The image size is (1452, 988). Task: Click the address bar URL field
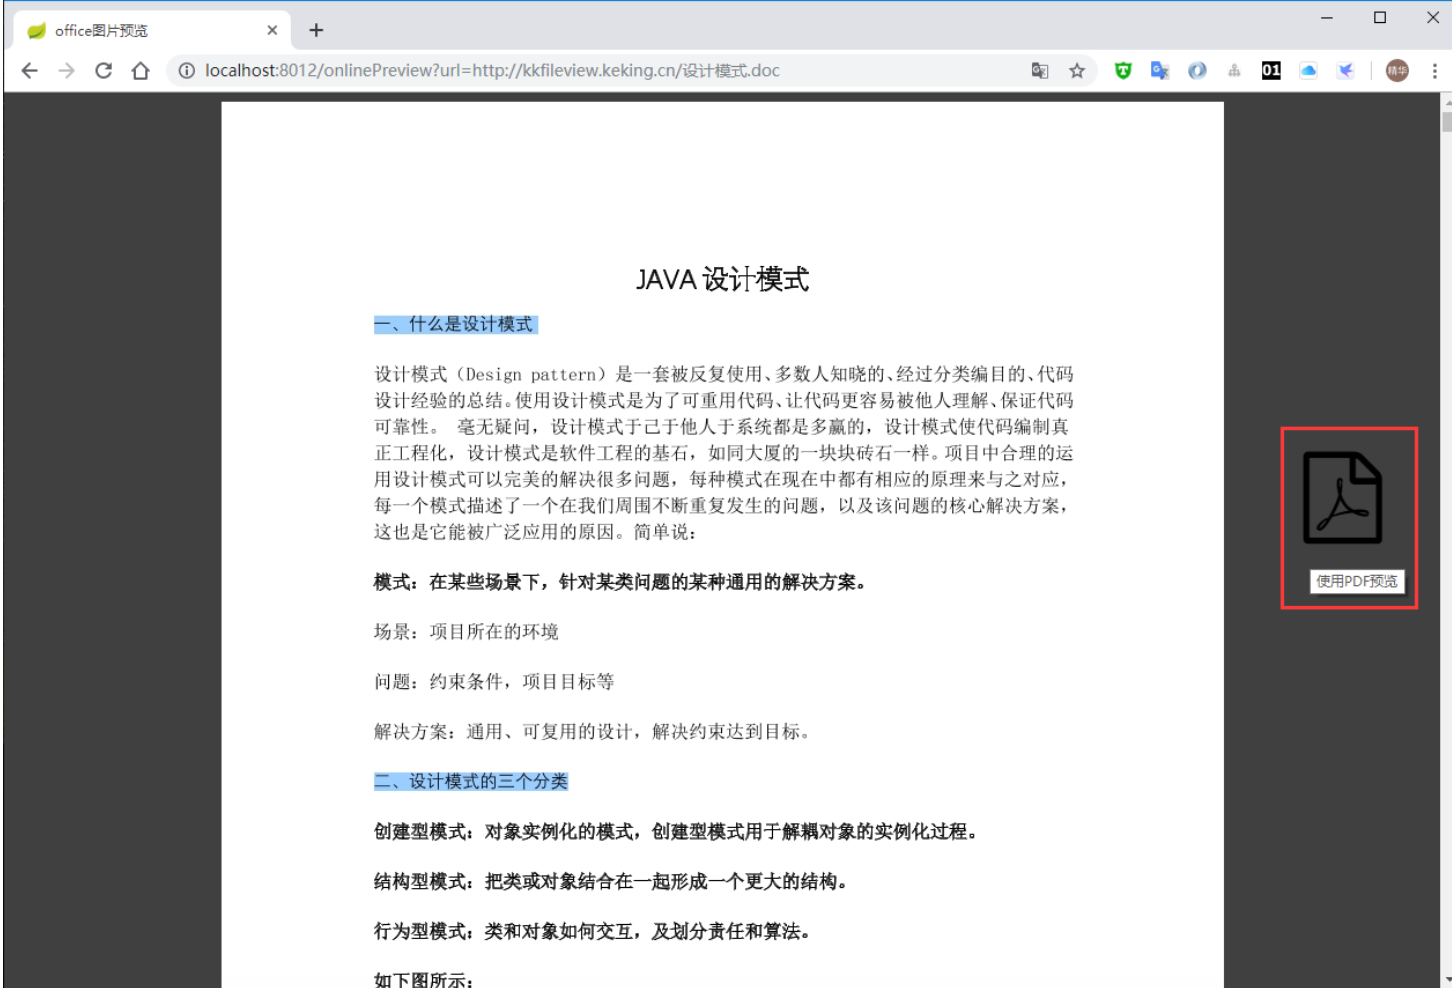[x=600, y=71]
